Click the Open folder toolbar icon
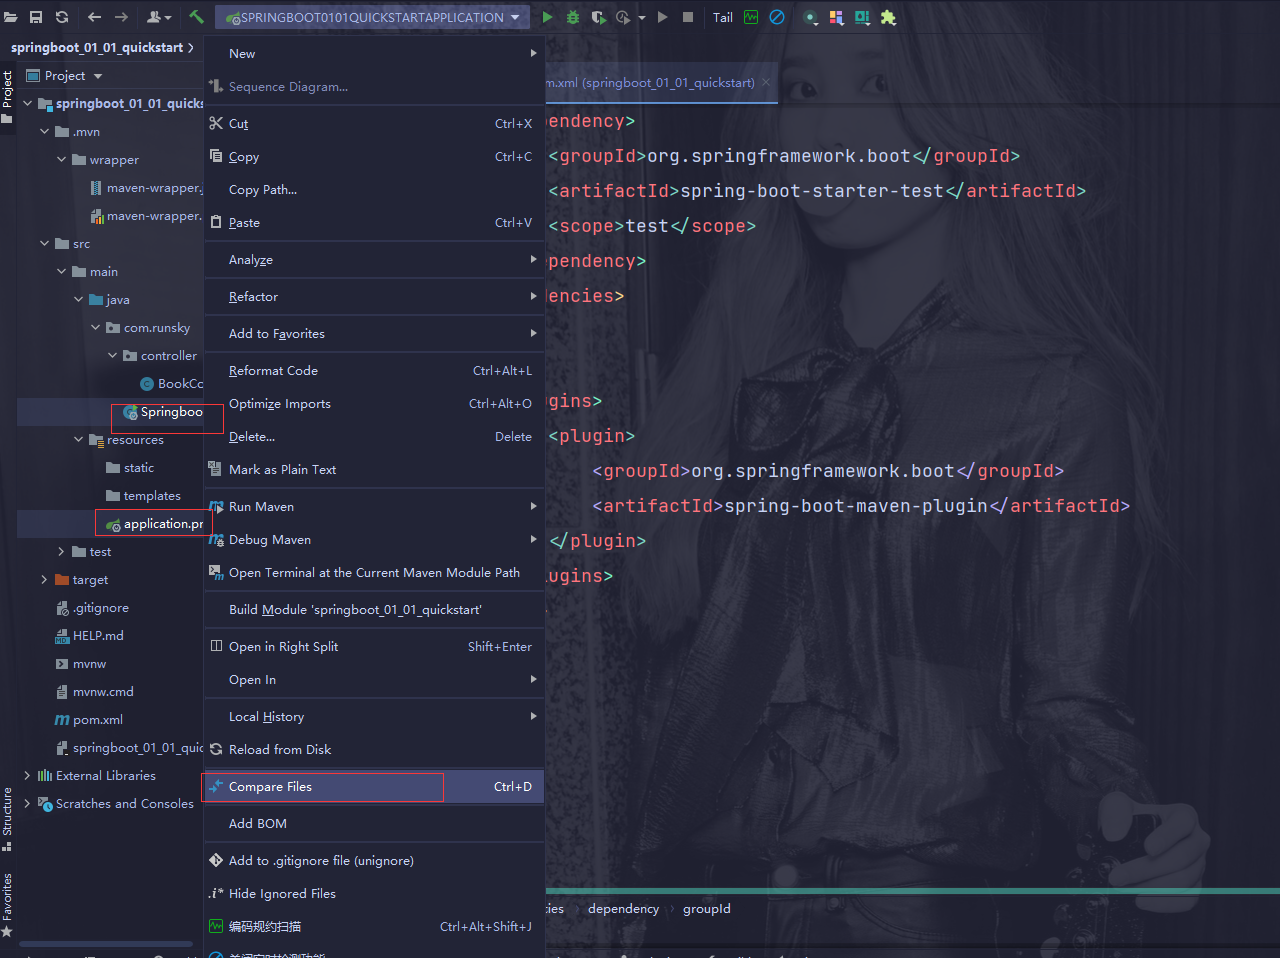The image size is (1280, 958). pos(11,17)
